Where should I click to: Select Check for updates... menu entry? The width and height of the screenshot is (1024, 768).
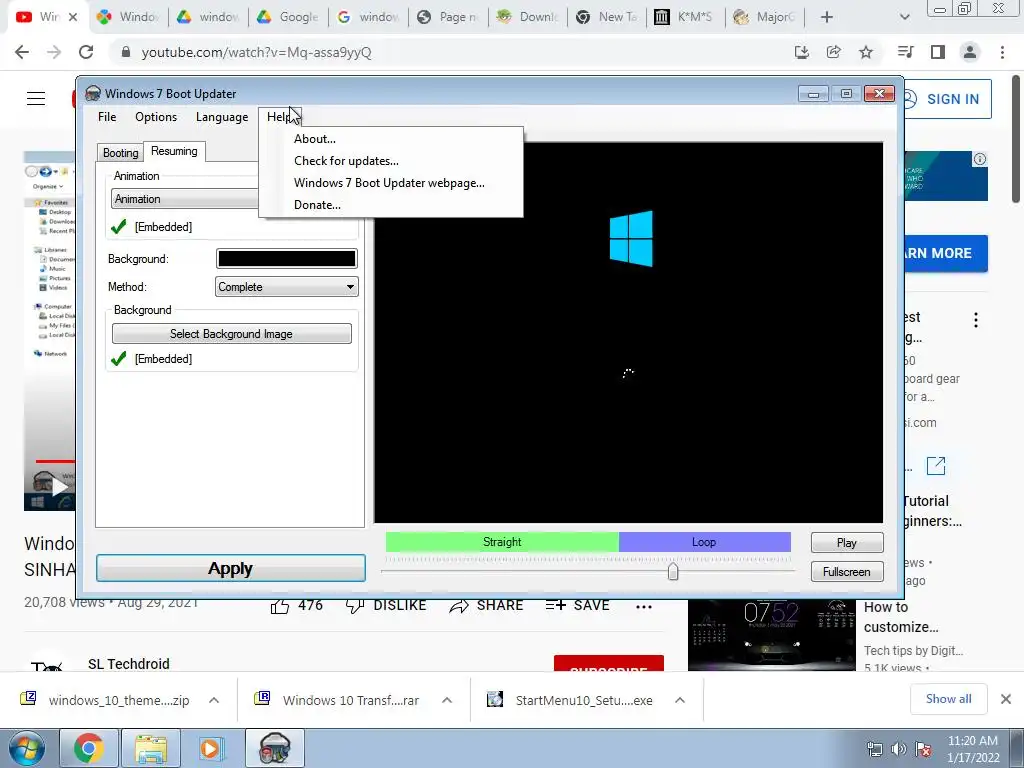346,161
